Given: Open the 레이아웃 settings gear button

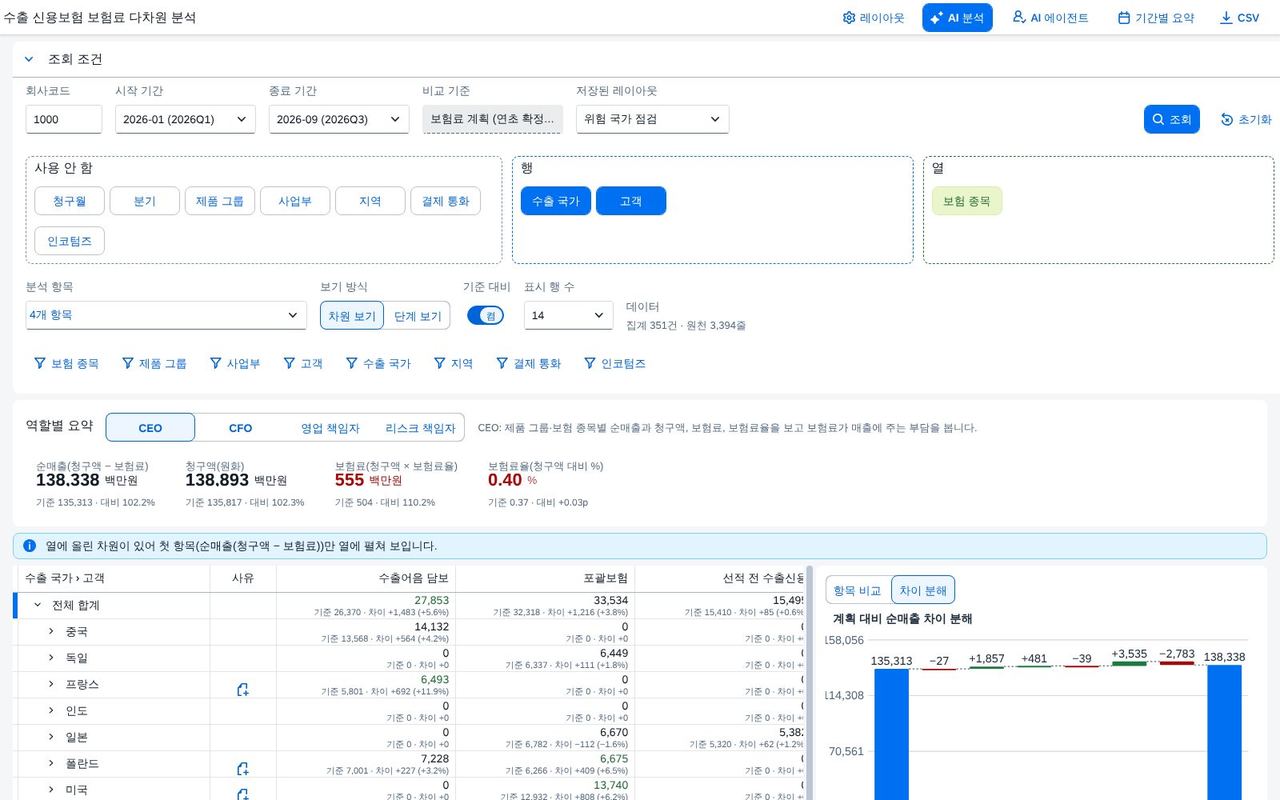Looking at the screenshot, I should [x=873, y=18].
